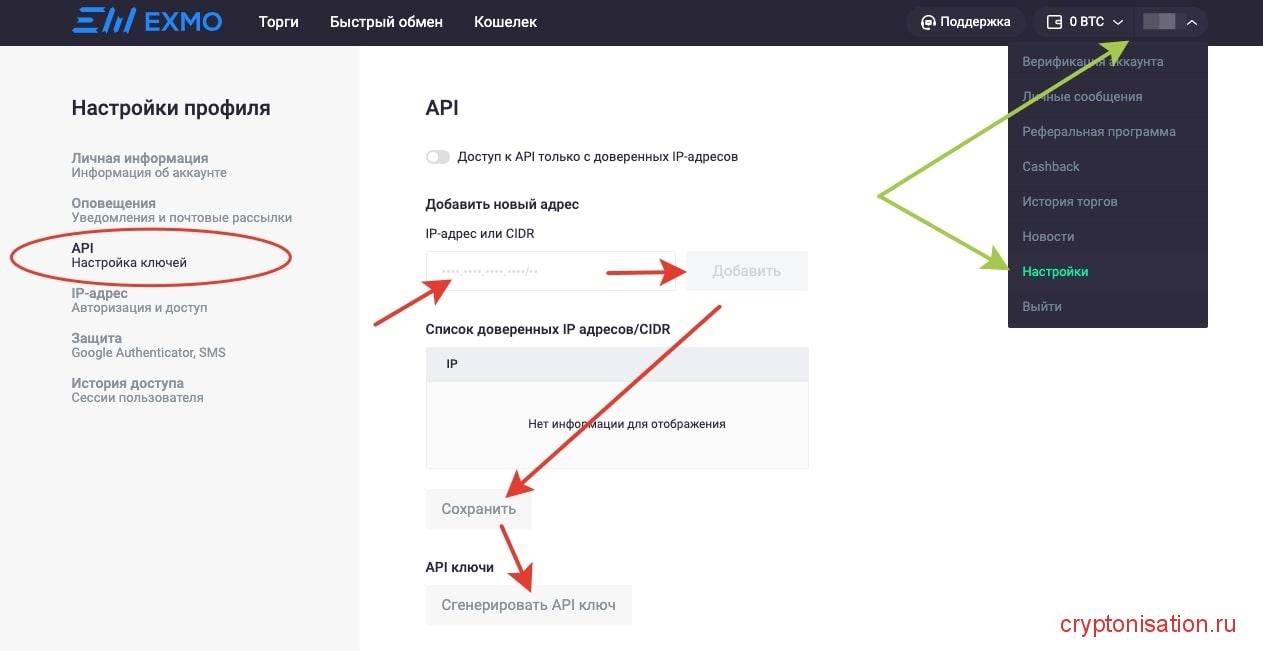Expand the 0 BTC balance dropdown
Viewport: 1263px width, 651px height.
click(x=1117, y=20)
